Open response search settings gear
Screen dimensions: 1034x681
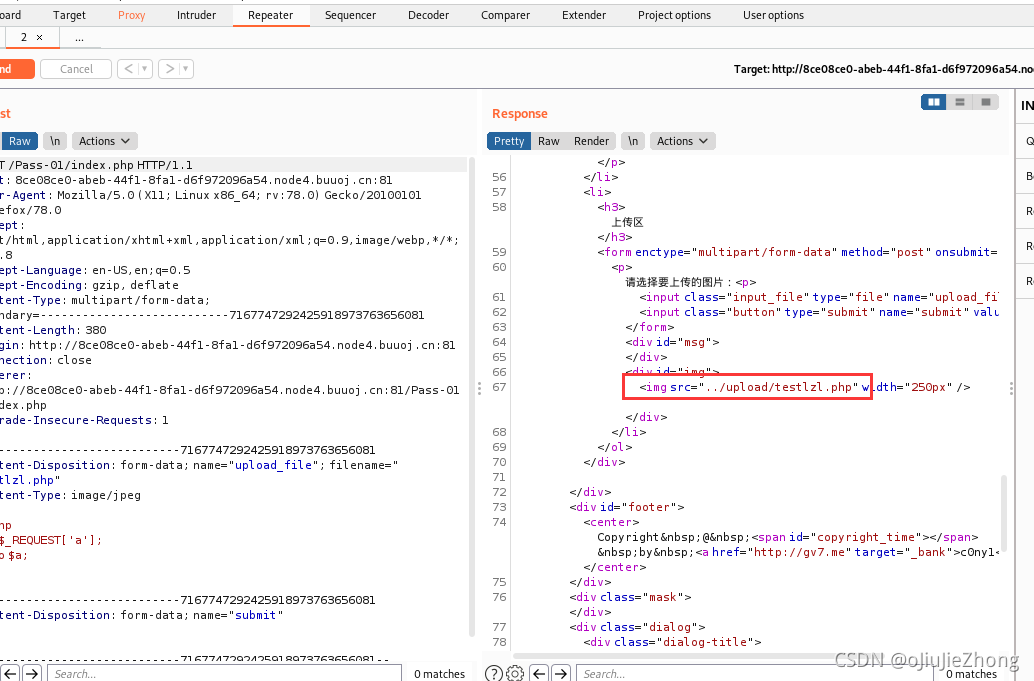click(x=515, y=673)
